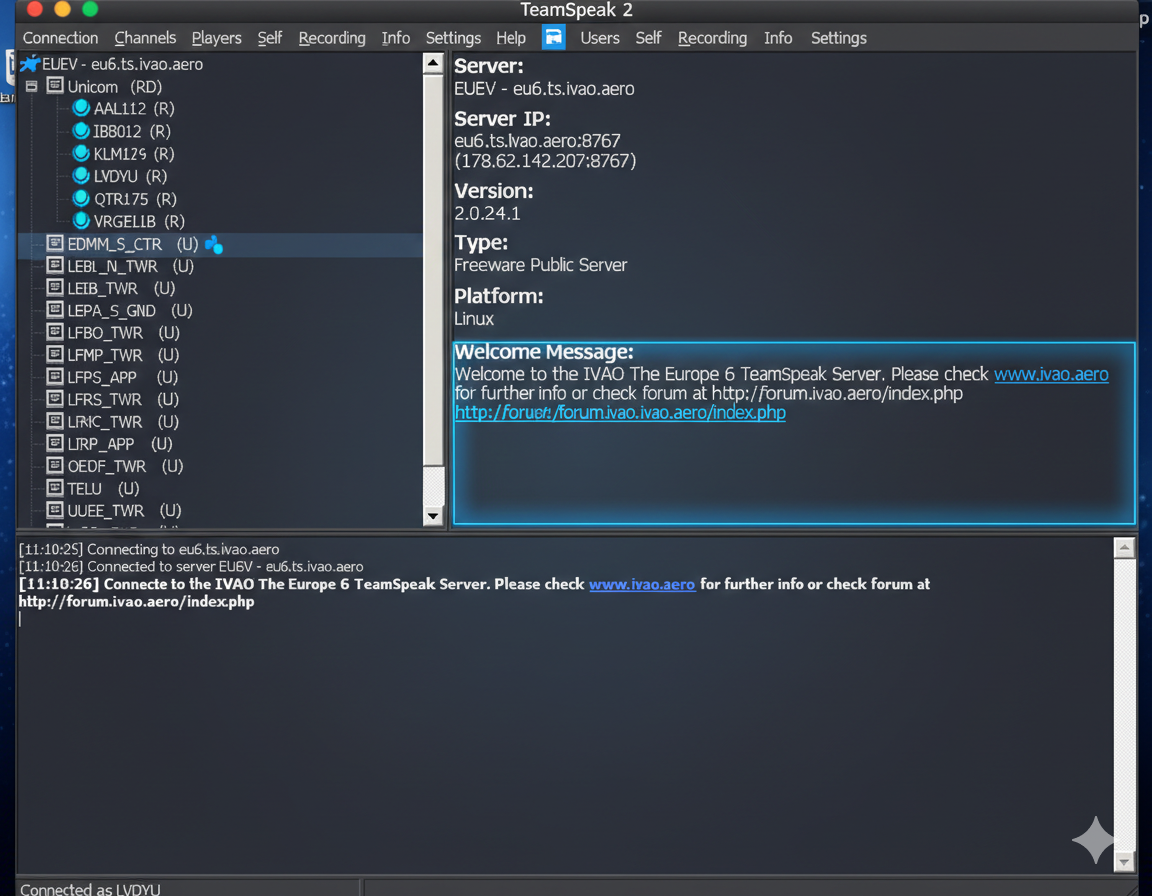
Task: Click the blue status icon after EDMM_S_CTR
Action: tap(213, 244)
